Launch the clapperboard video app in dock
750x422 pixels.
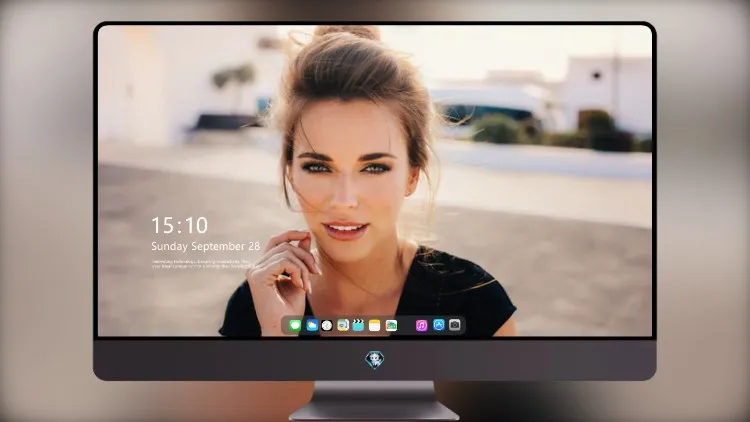(358, 325)
